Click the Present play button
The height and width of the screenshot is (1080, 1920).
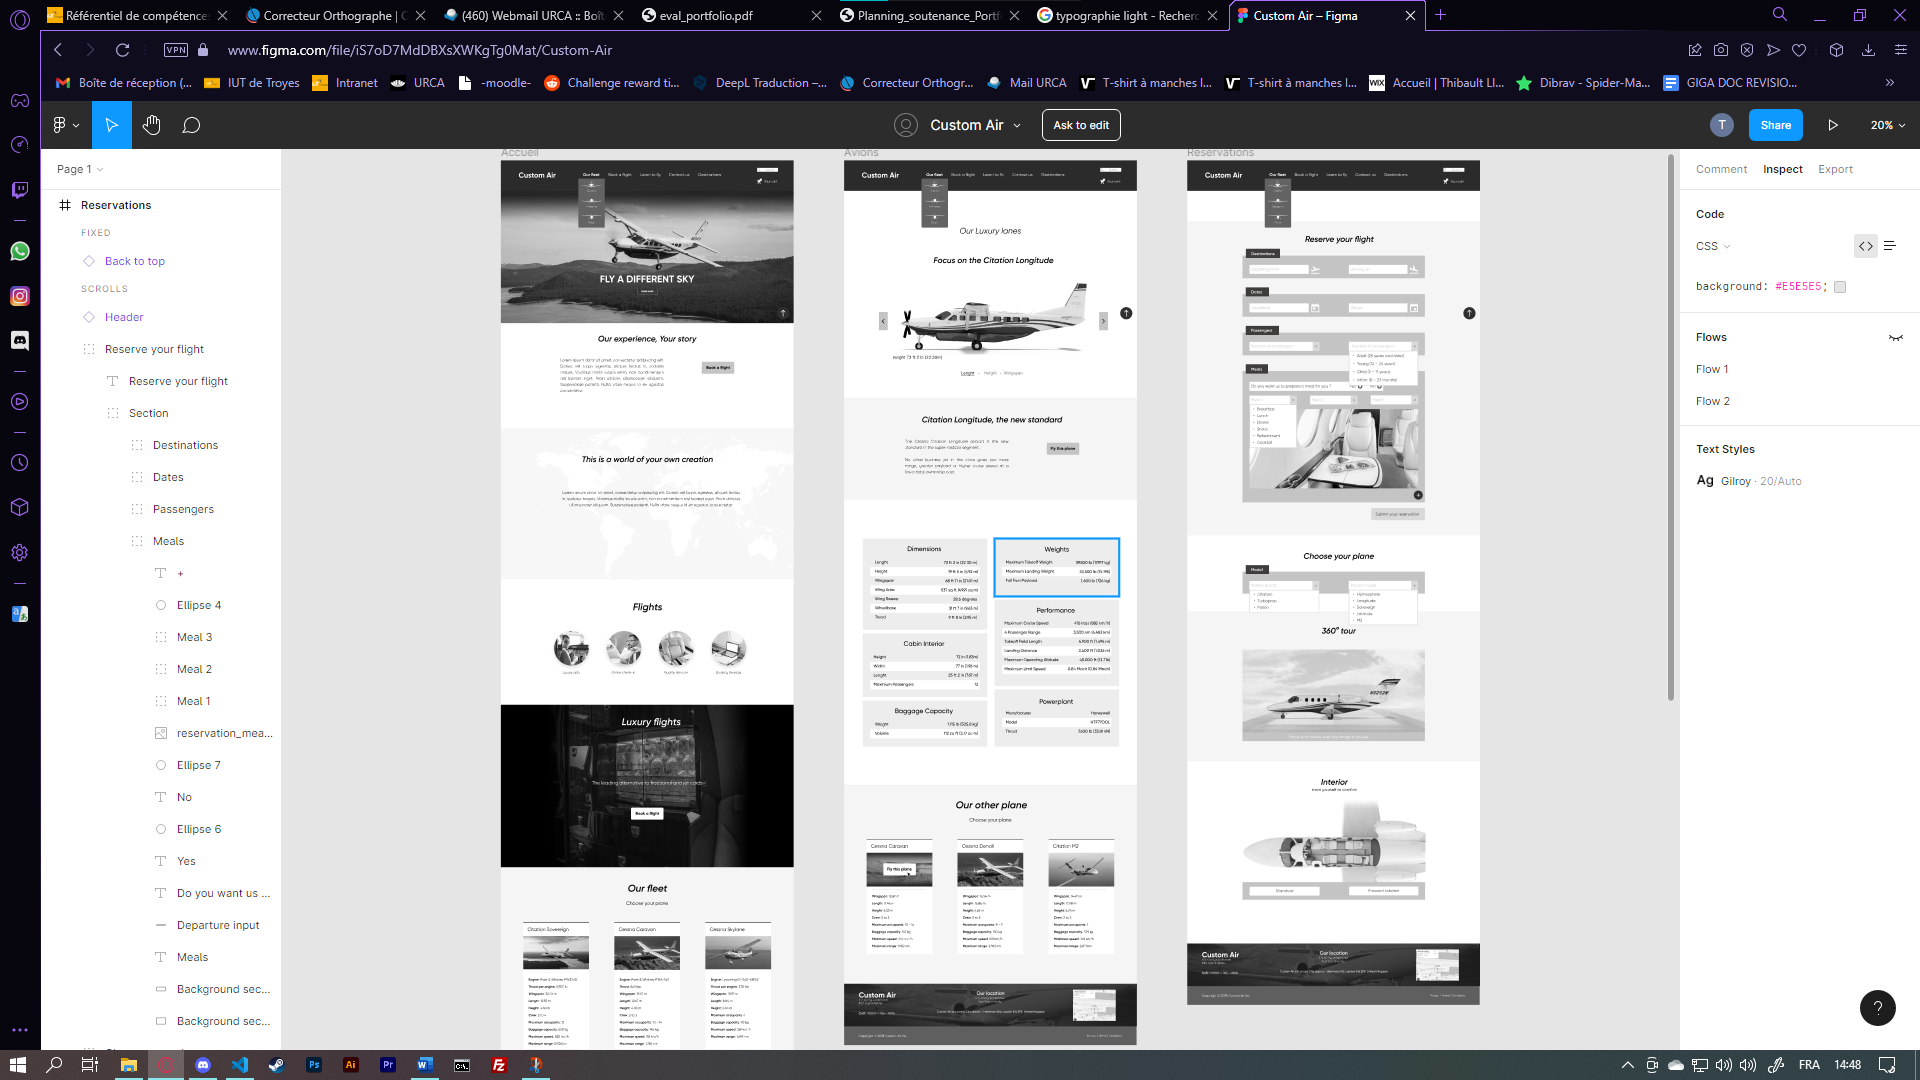click(1833, 125)
